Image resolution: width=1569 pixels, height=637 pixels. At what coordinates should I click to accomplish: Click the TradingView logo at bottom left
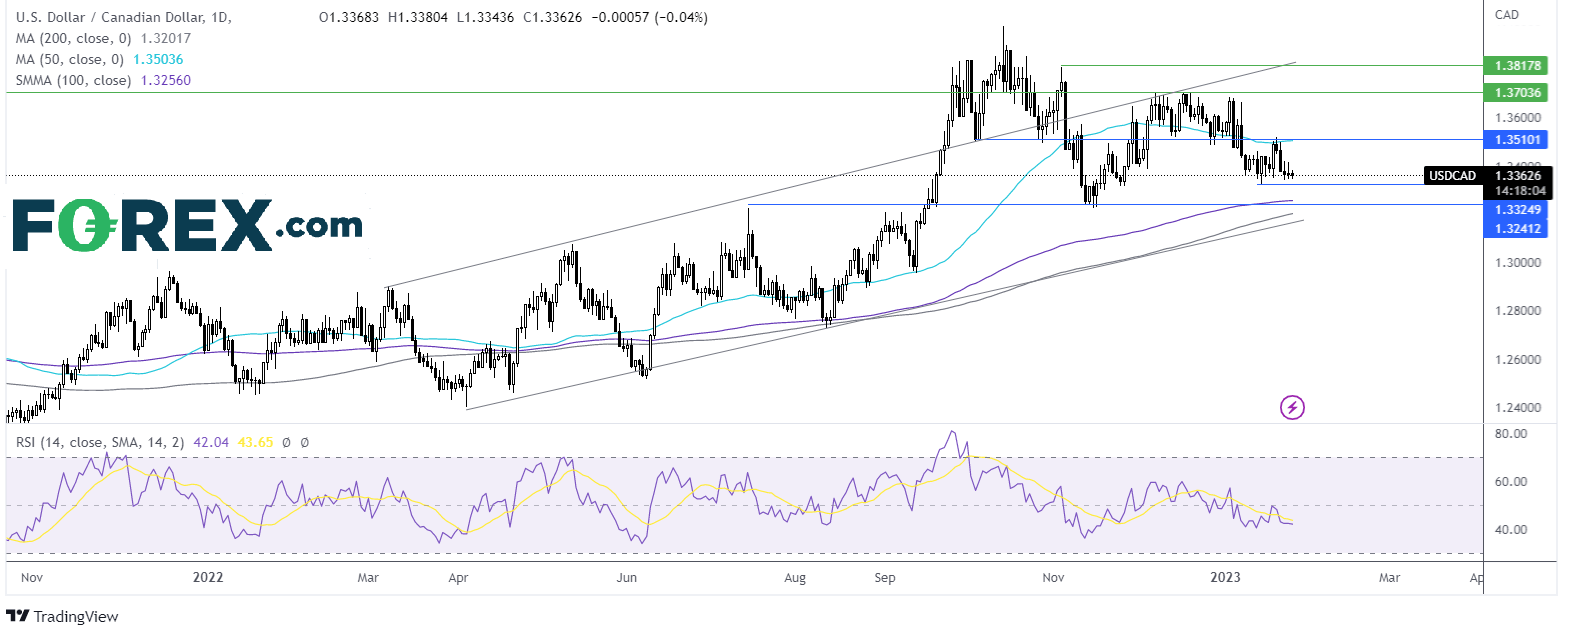63,616
